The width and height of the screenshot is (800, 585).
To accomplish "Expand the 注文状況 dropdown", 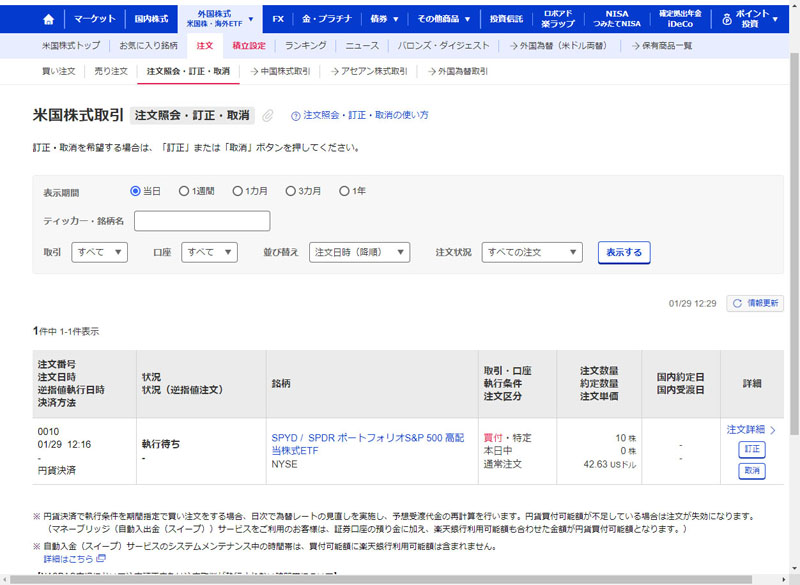I will point(531,252).
